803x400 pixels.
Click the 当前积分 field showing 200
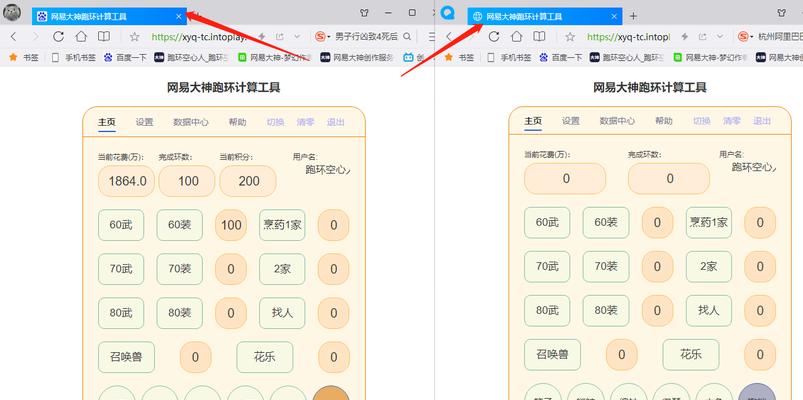[248, 181]
